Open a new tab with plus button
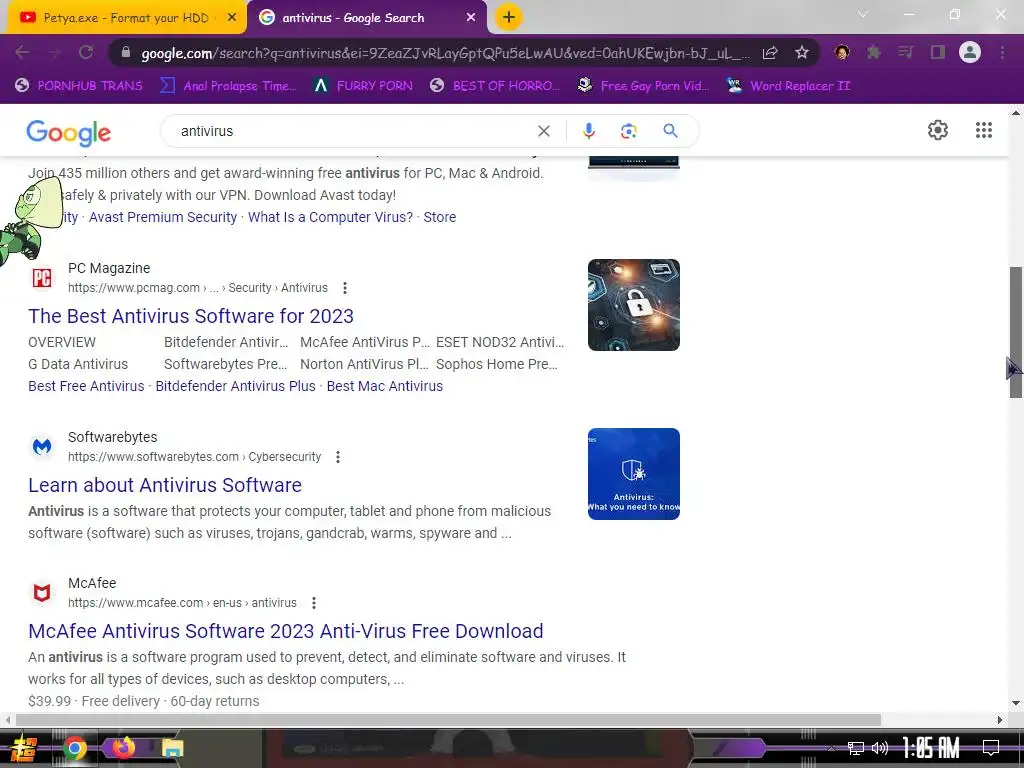The width and height of the screenshot is (1024, 768). point(509,18)
